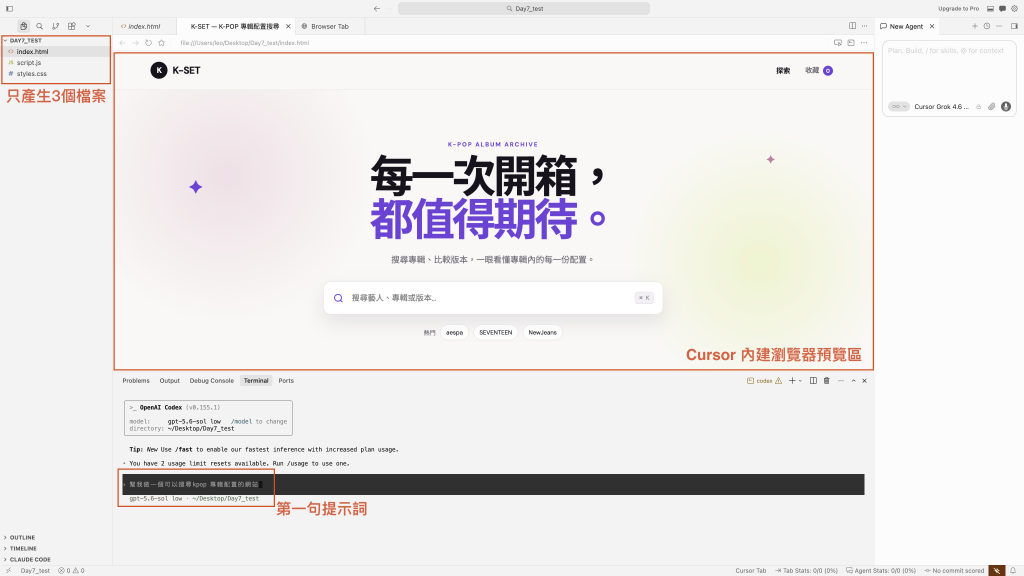
Task: Switch to the K-SET K-POP preview tab
Action: click(234, 26)
